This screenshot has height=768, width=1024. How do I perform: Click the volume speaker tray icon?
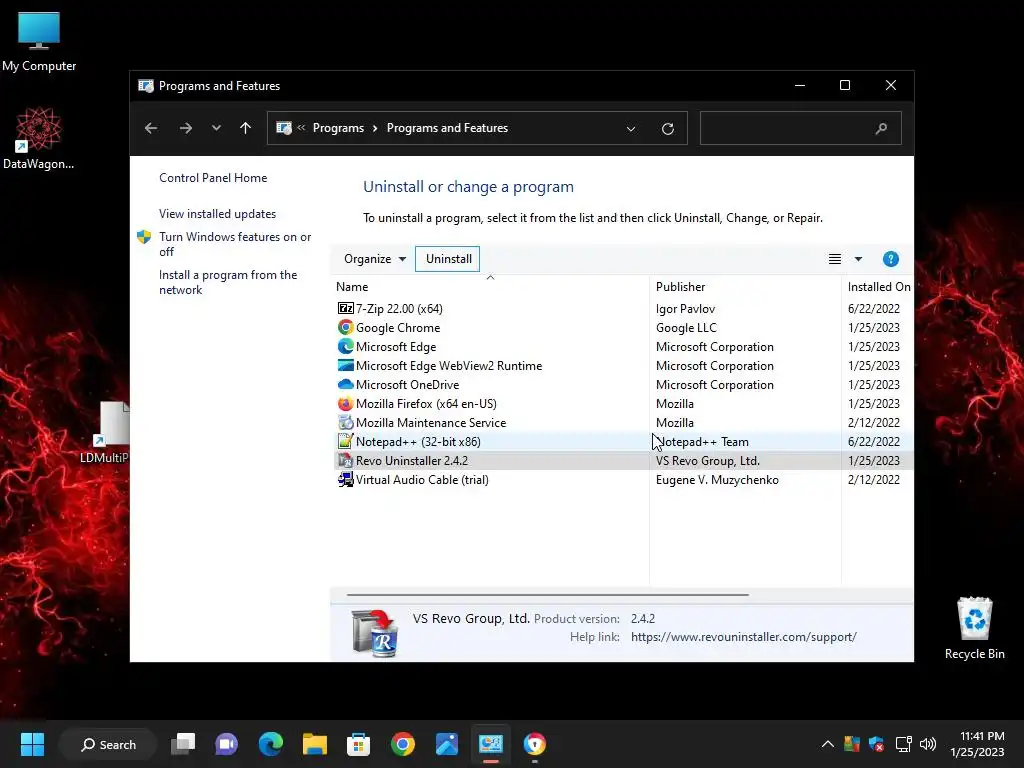927,744
